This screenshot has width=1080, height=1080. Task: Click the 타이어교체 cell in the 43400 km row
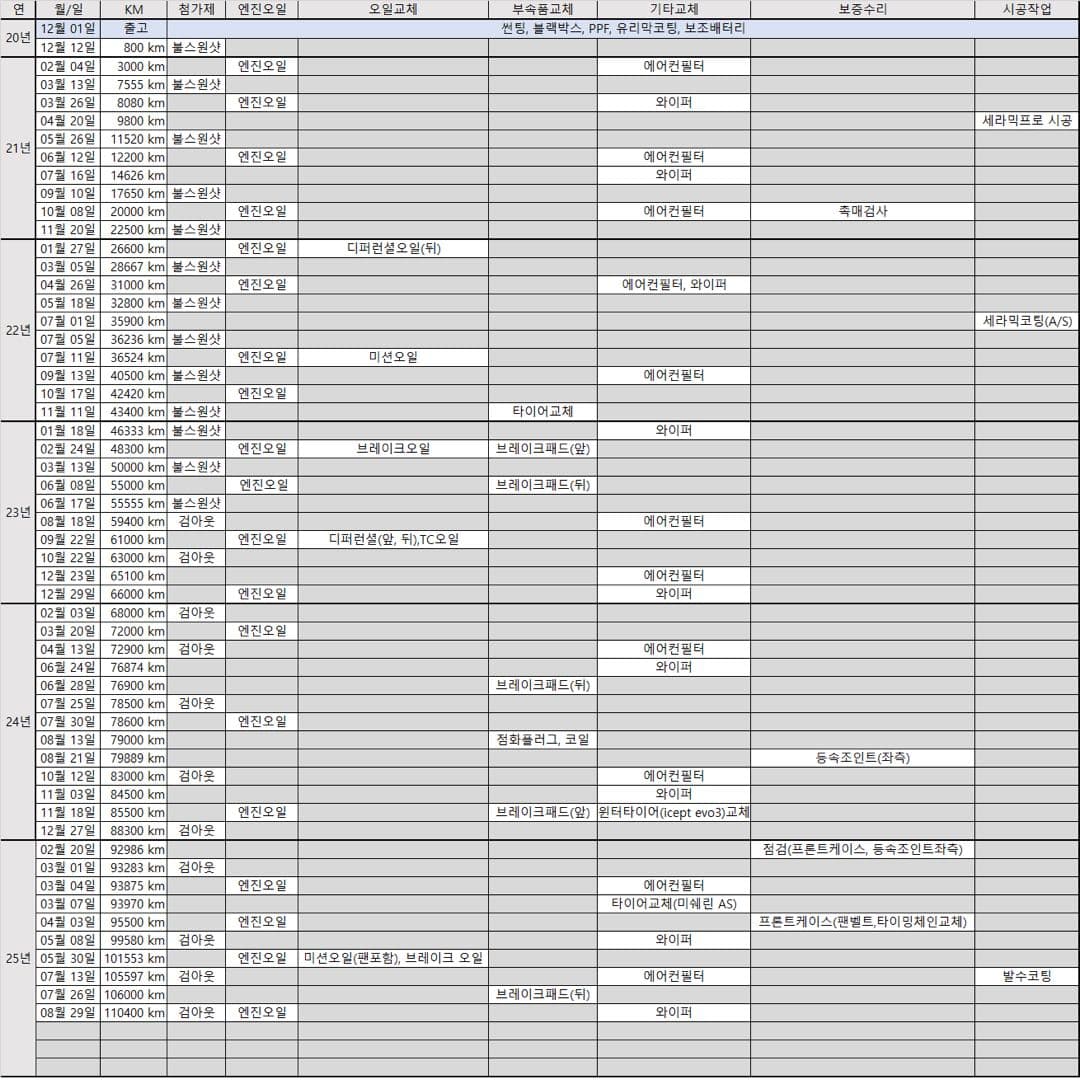coord(543,411)
